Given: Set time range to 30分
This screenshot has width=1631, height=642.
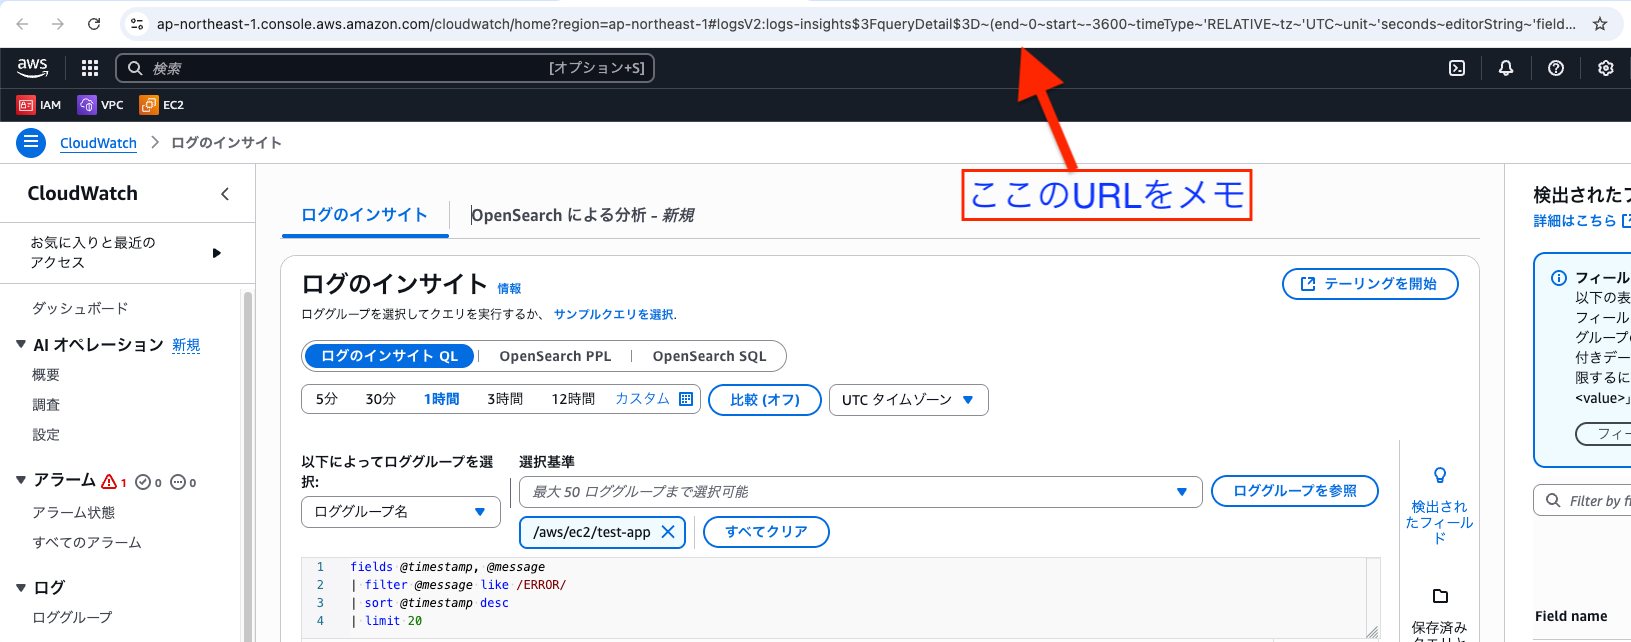Looking at the screenshot, I should pos(380,399).
